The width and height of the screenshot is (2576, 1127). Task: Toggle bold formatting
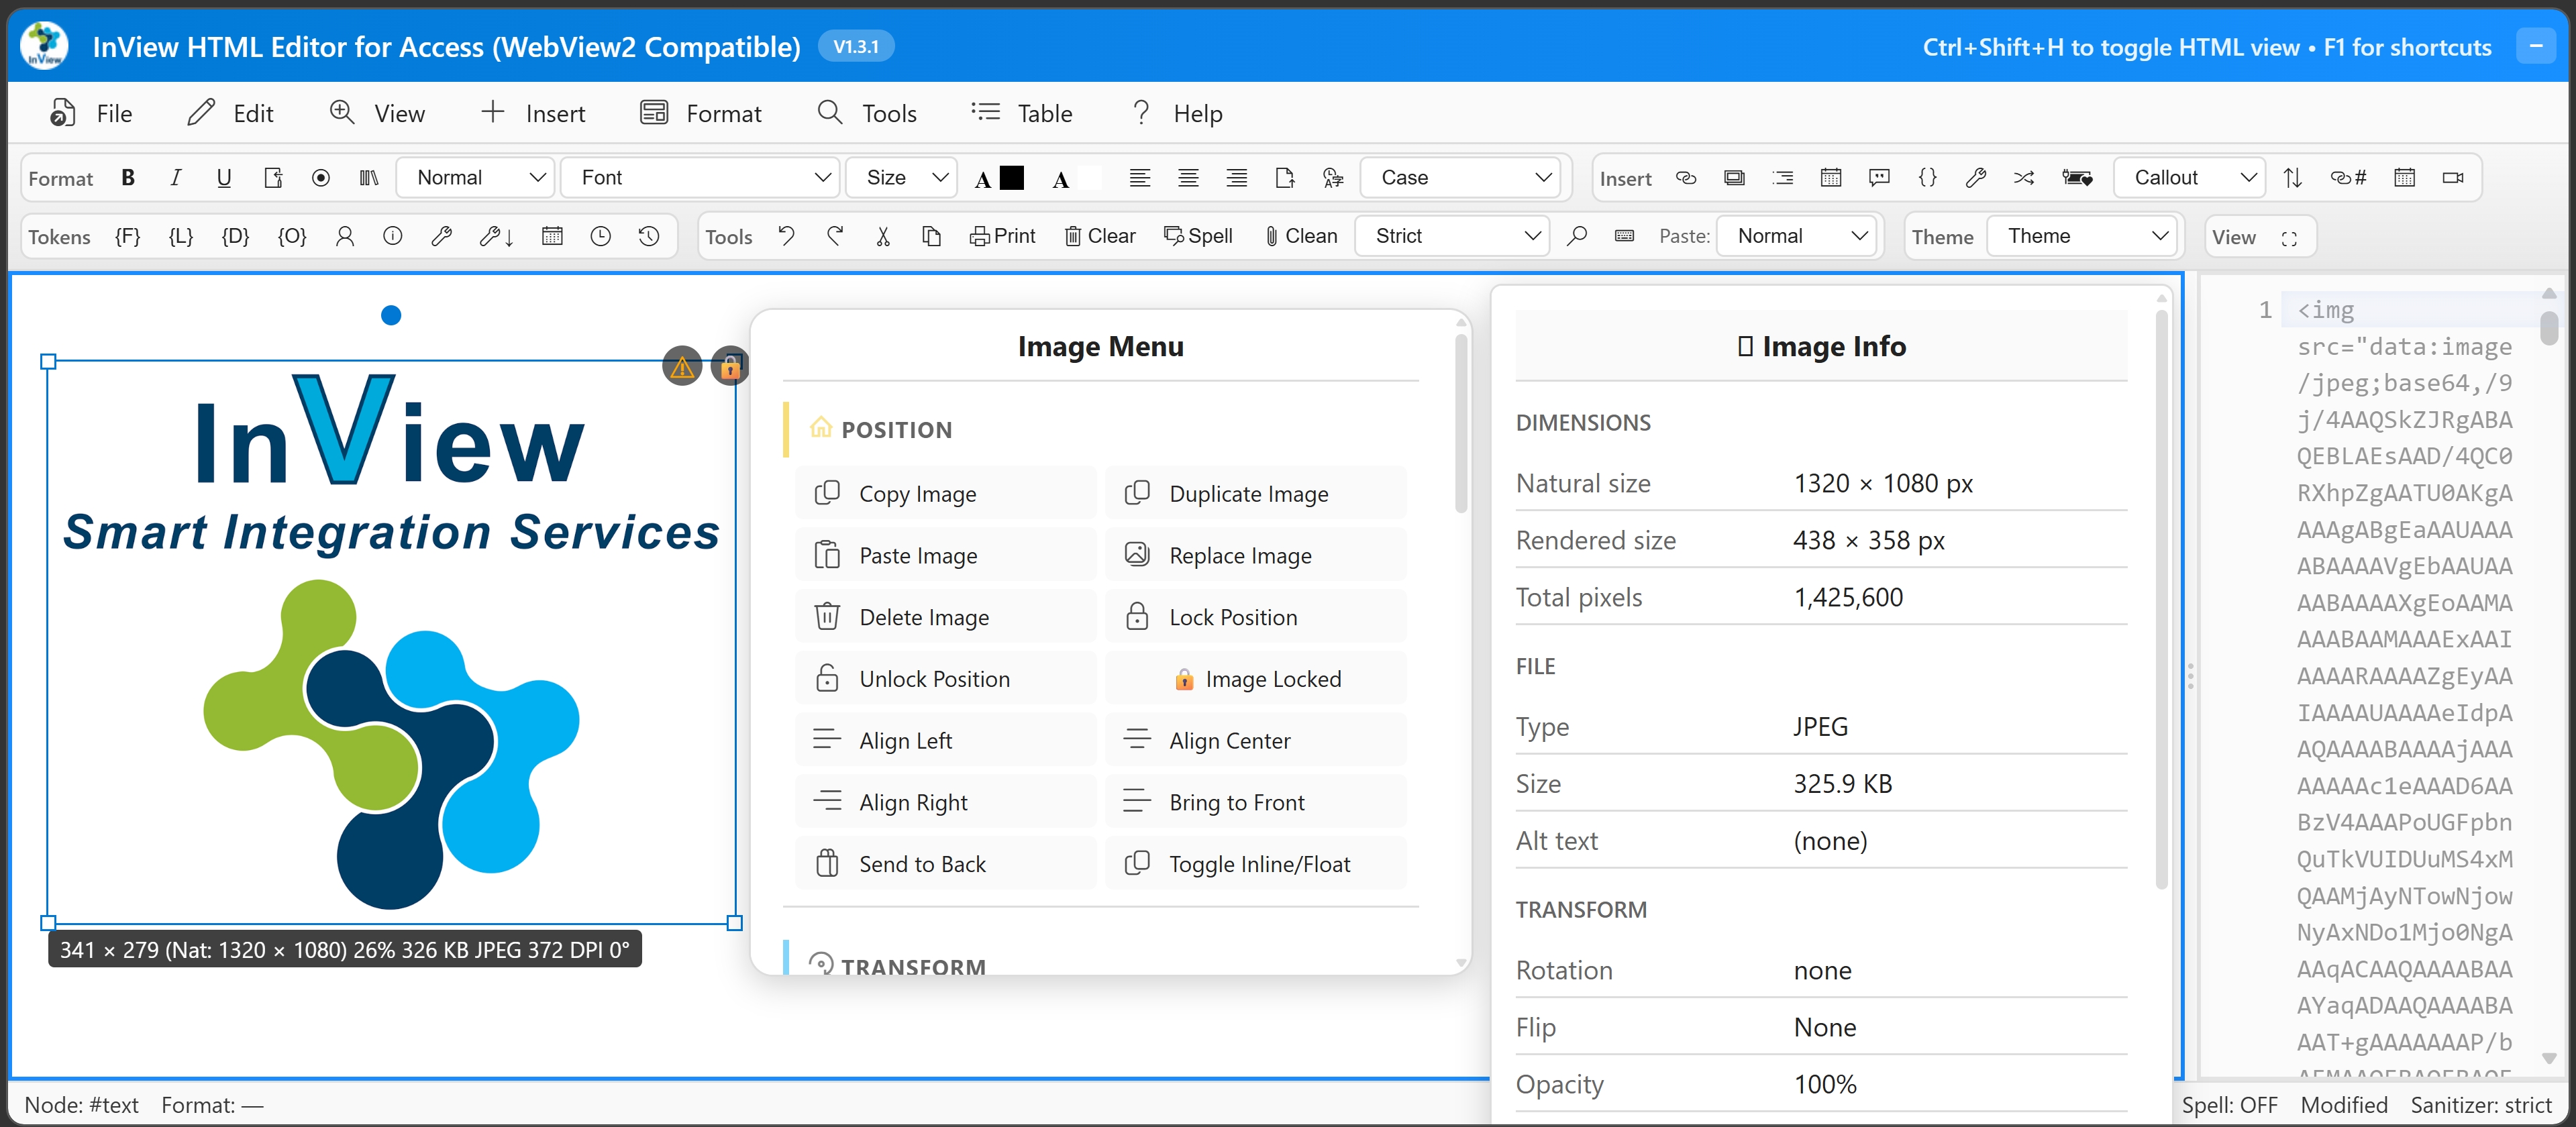pos(128,178)
